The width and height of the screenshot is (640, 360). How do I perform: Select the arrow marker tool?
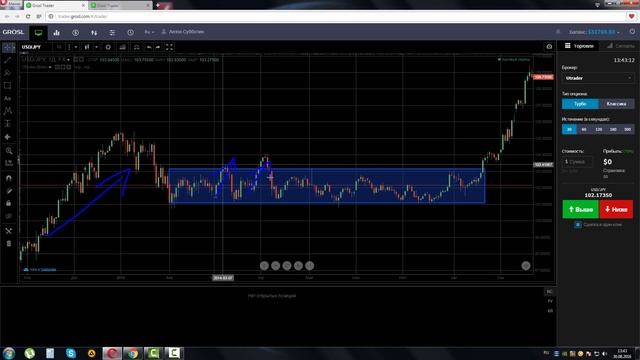pyautogui.click(x=8, y=137)
